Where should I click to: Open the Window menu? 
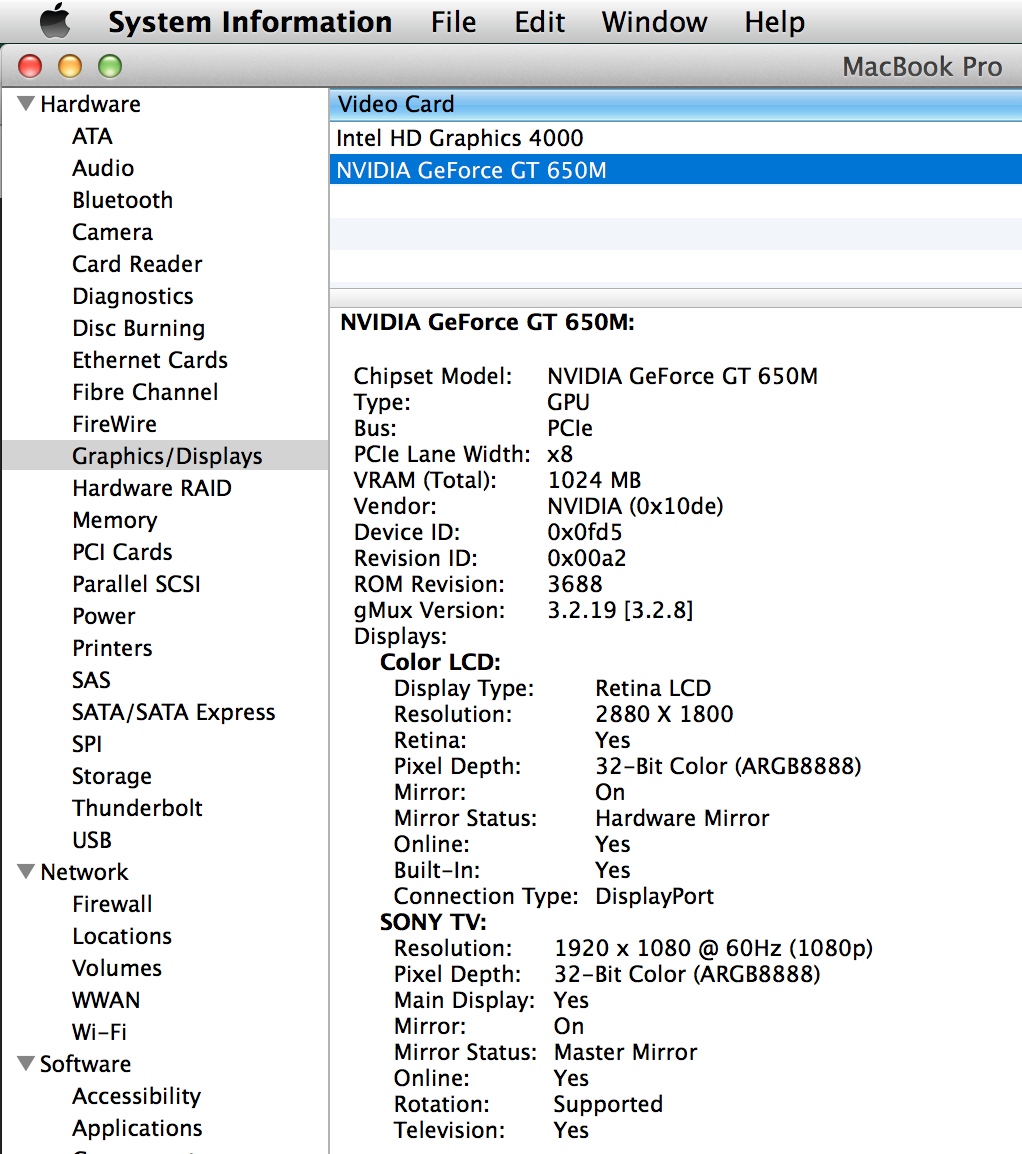coord(654,22)
